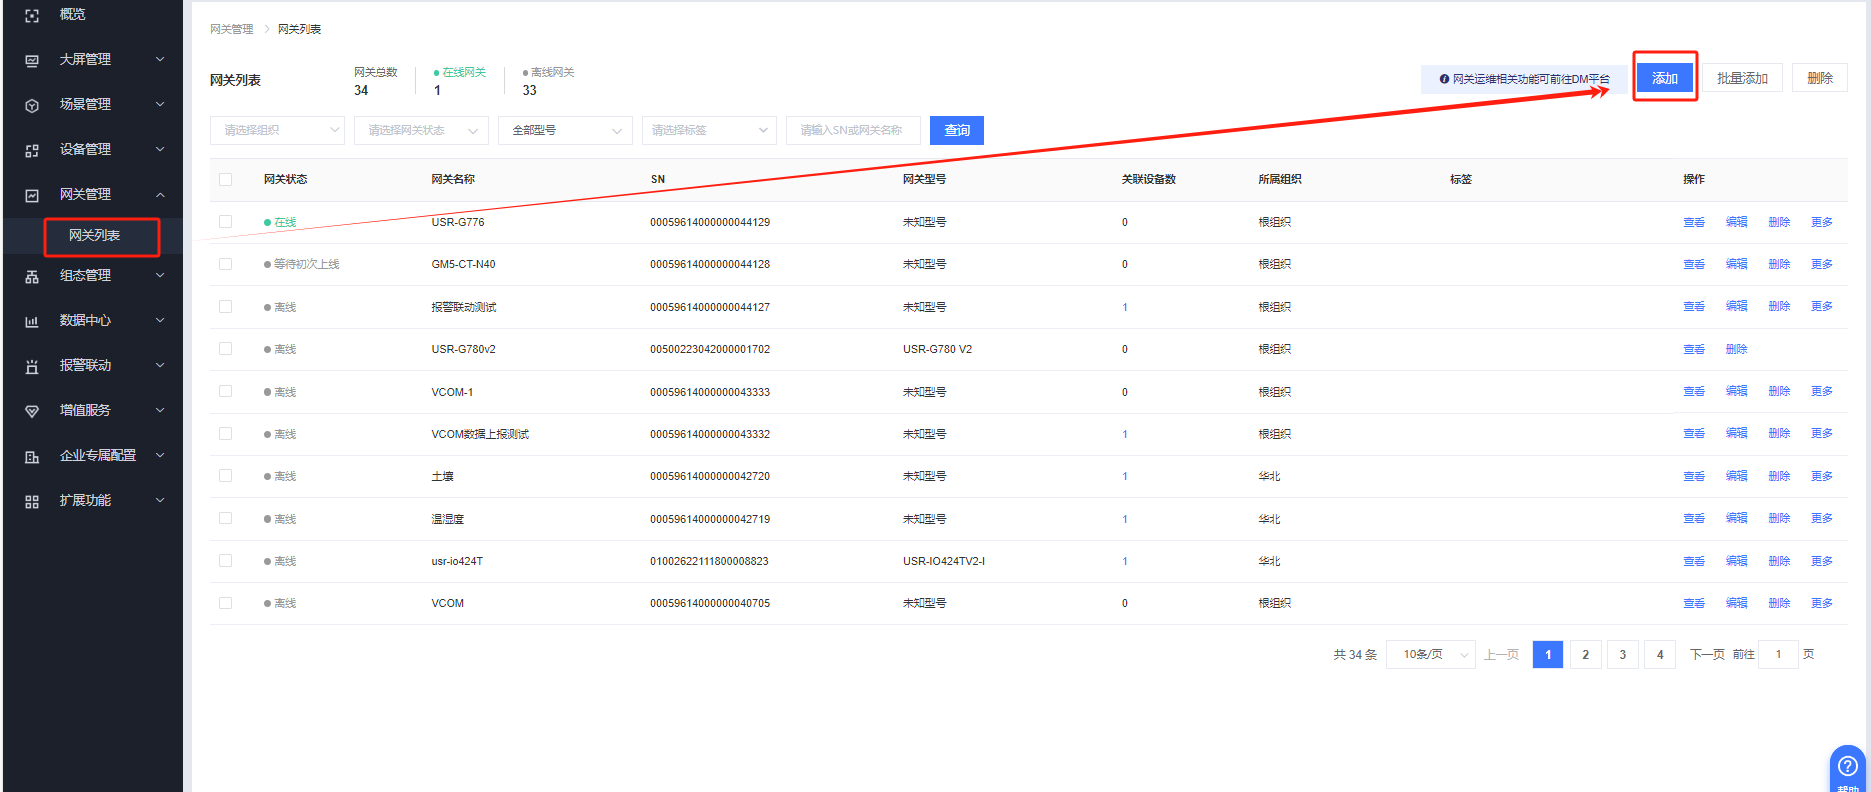Expand the 全部型号 model dropdown
This screenshot has height=792, width=1871.
[565, 130]
